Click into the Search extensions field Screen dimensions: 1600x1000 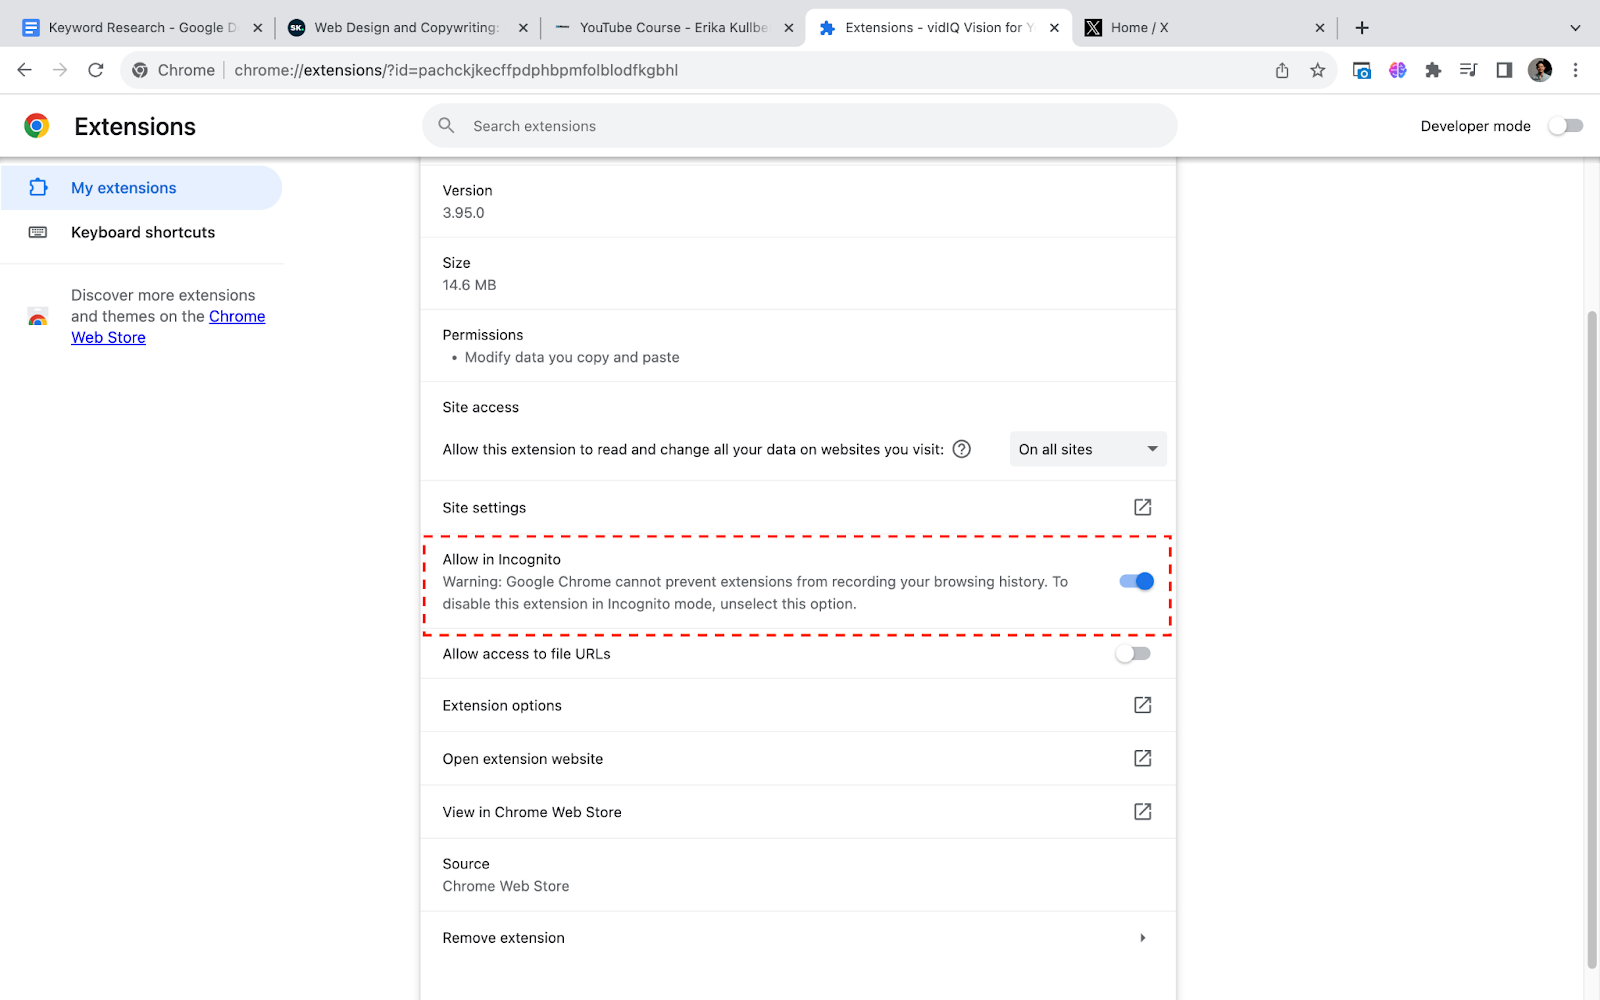coord(799,126)
